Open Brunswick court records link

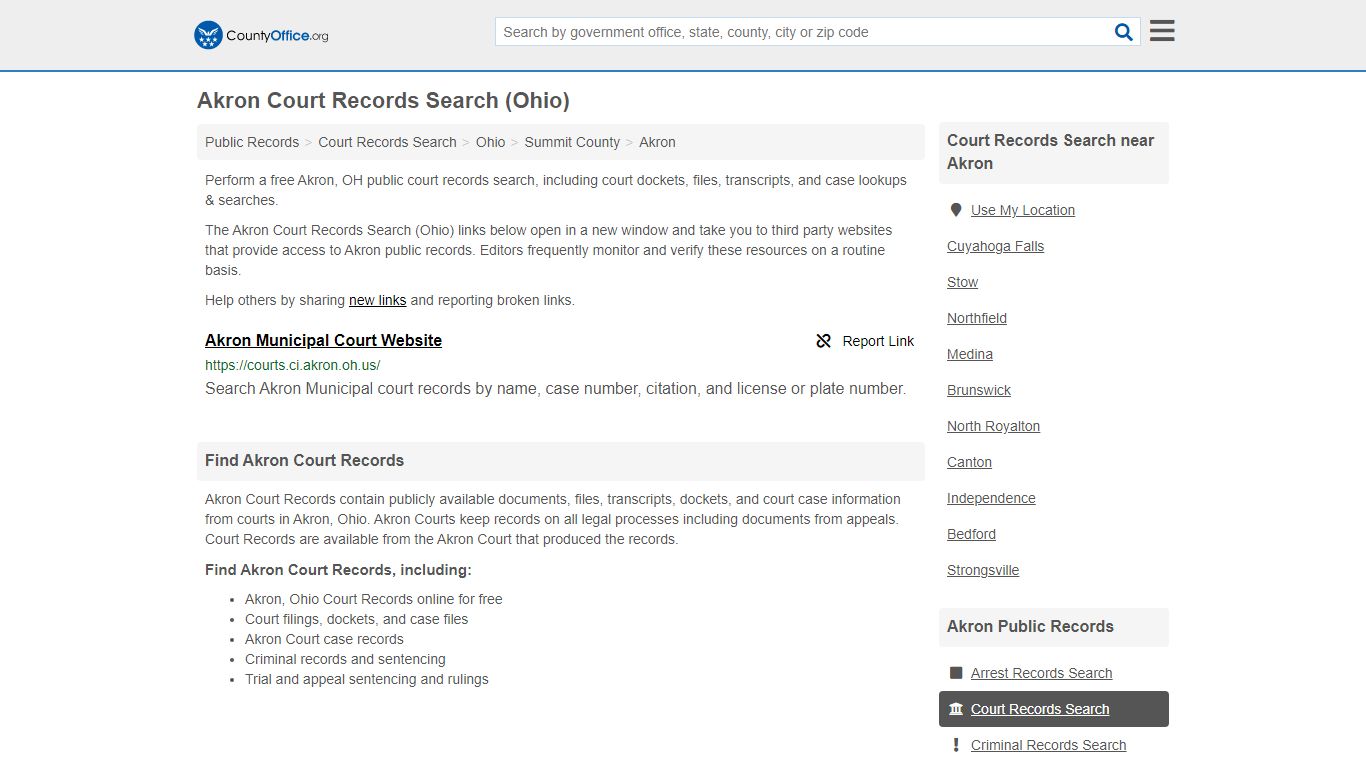pyautogui.click(x=979, y=390)
